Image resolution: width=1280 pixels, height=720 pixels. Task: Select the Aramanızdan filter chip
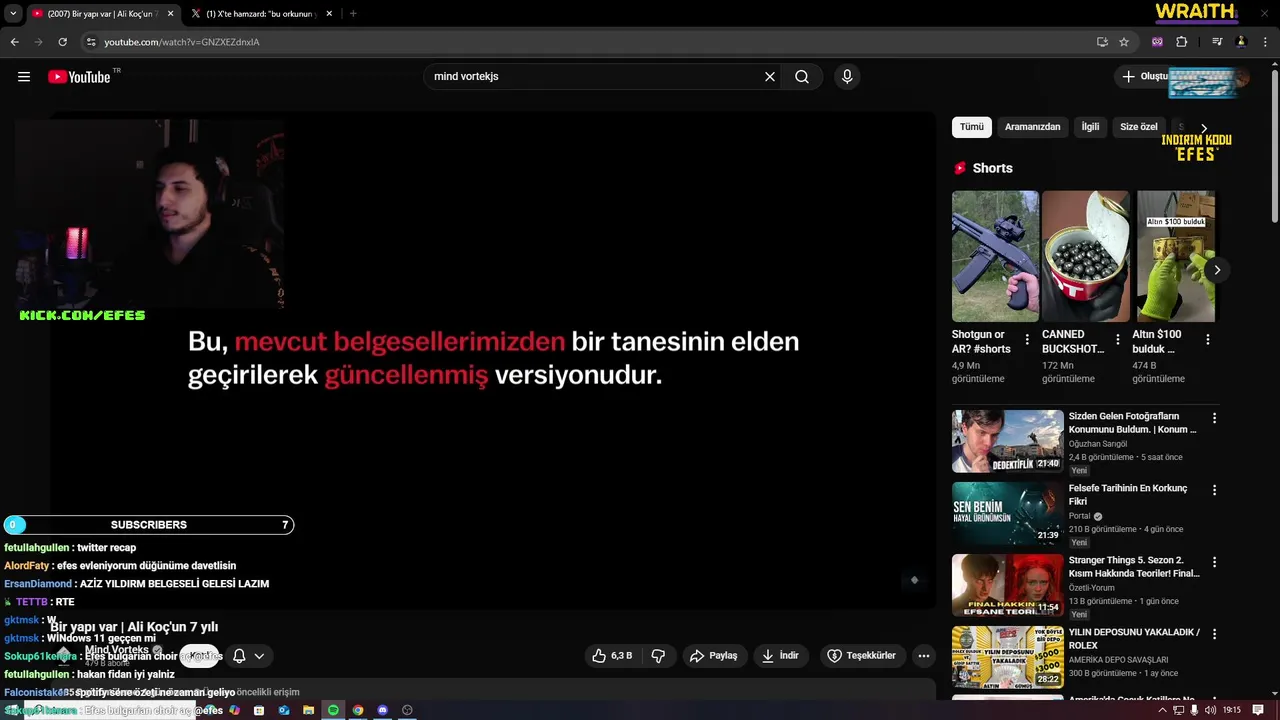[1032, 127]
